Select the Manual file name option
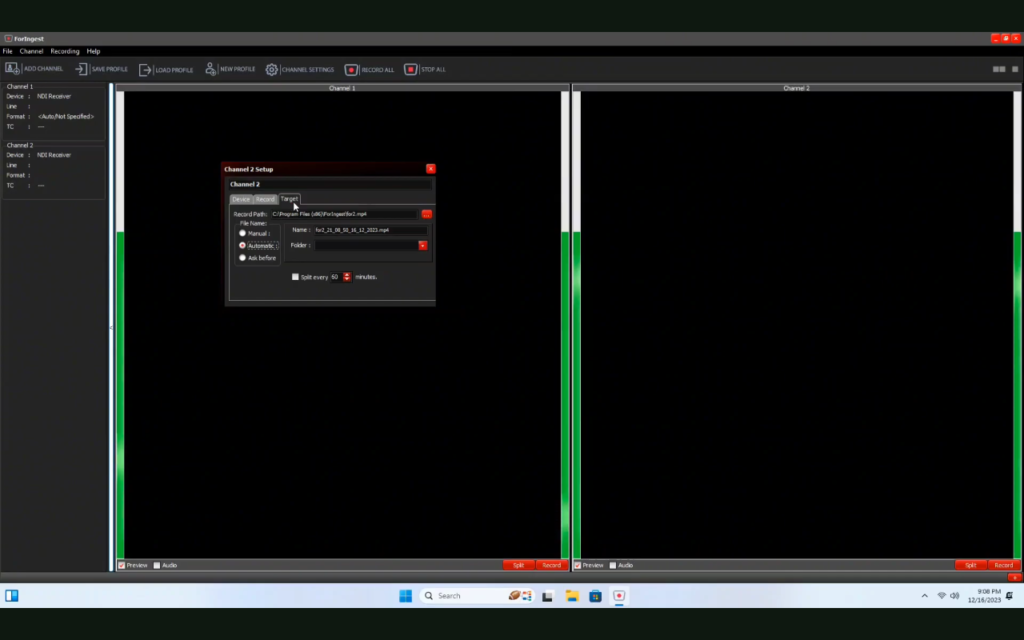 242,233
